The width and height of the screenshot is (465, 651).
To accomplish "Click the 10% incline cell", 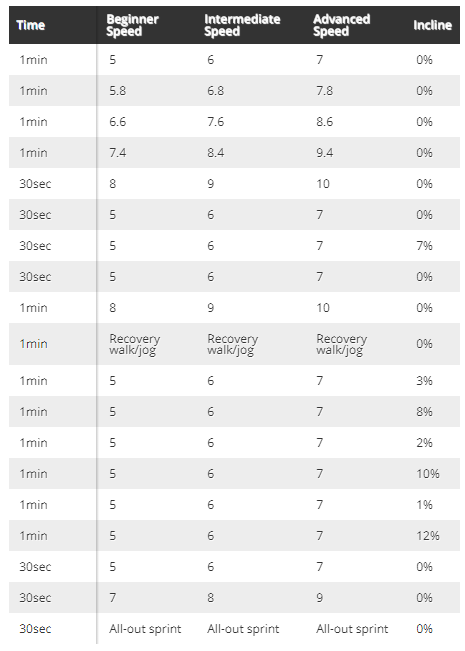I will 428,474.
